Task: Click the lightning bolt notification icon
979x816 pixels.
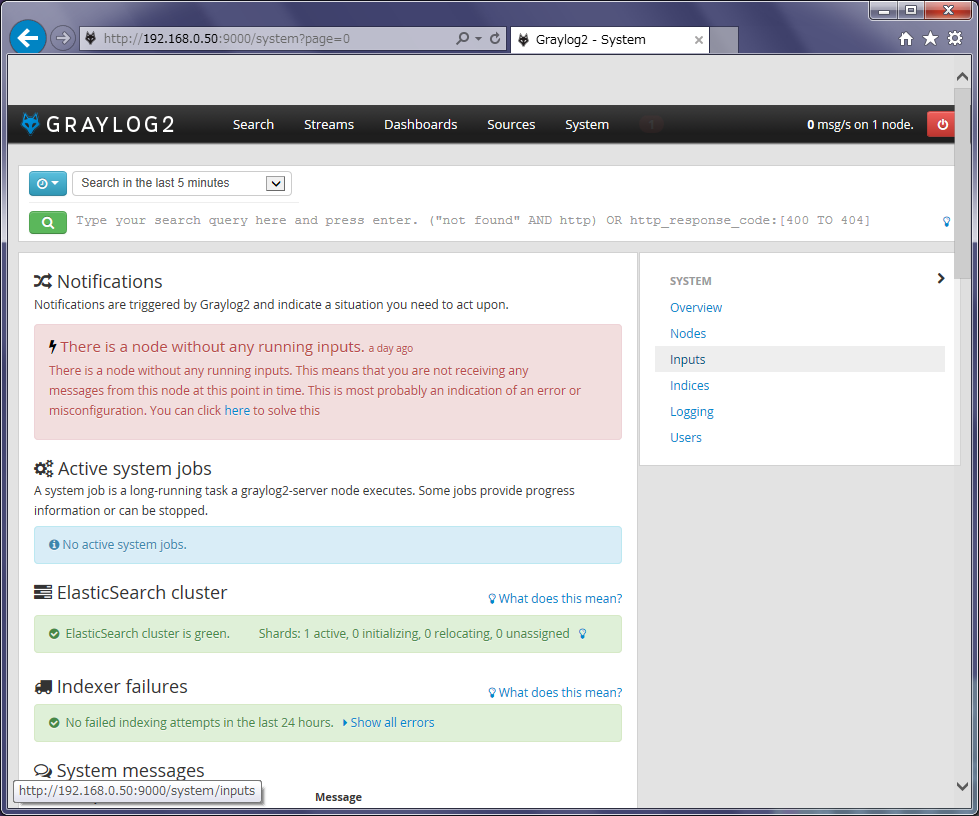Action: click(x=53, y=347)
